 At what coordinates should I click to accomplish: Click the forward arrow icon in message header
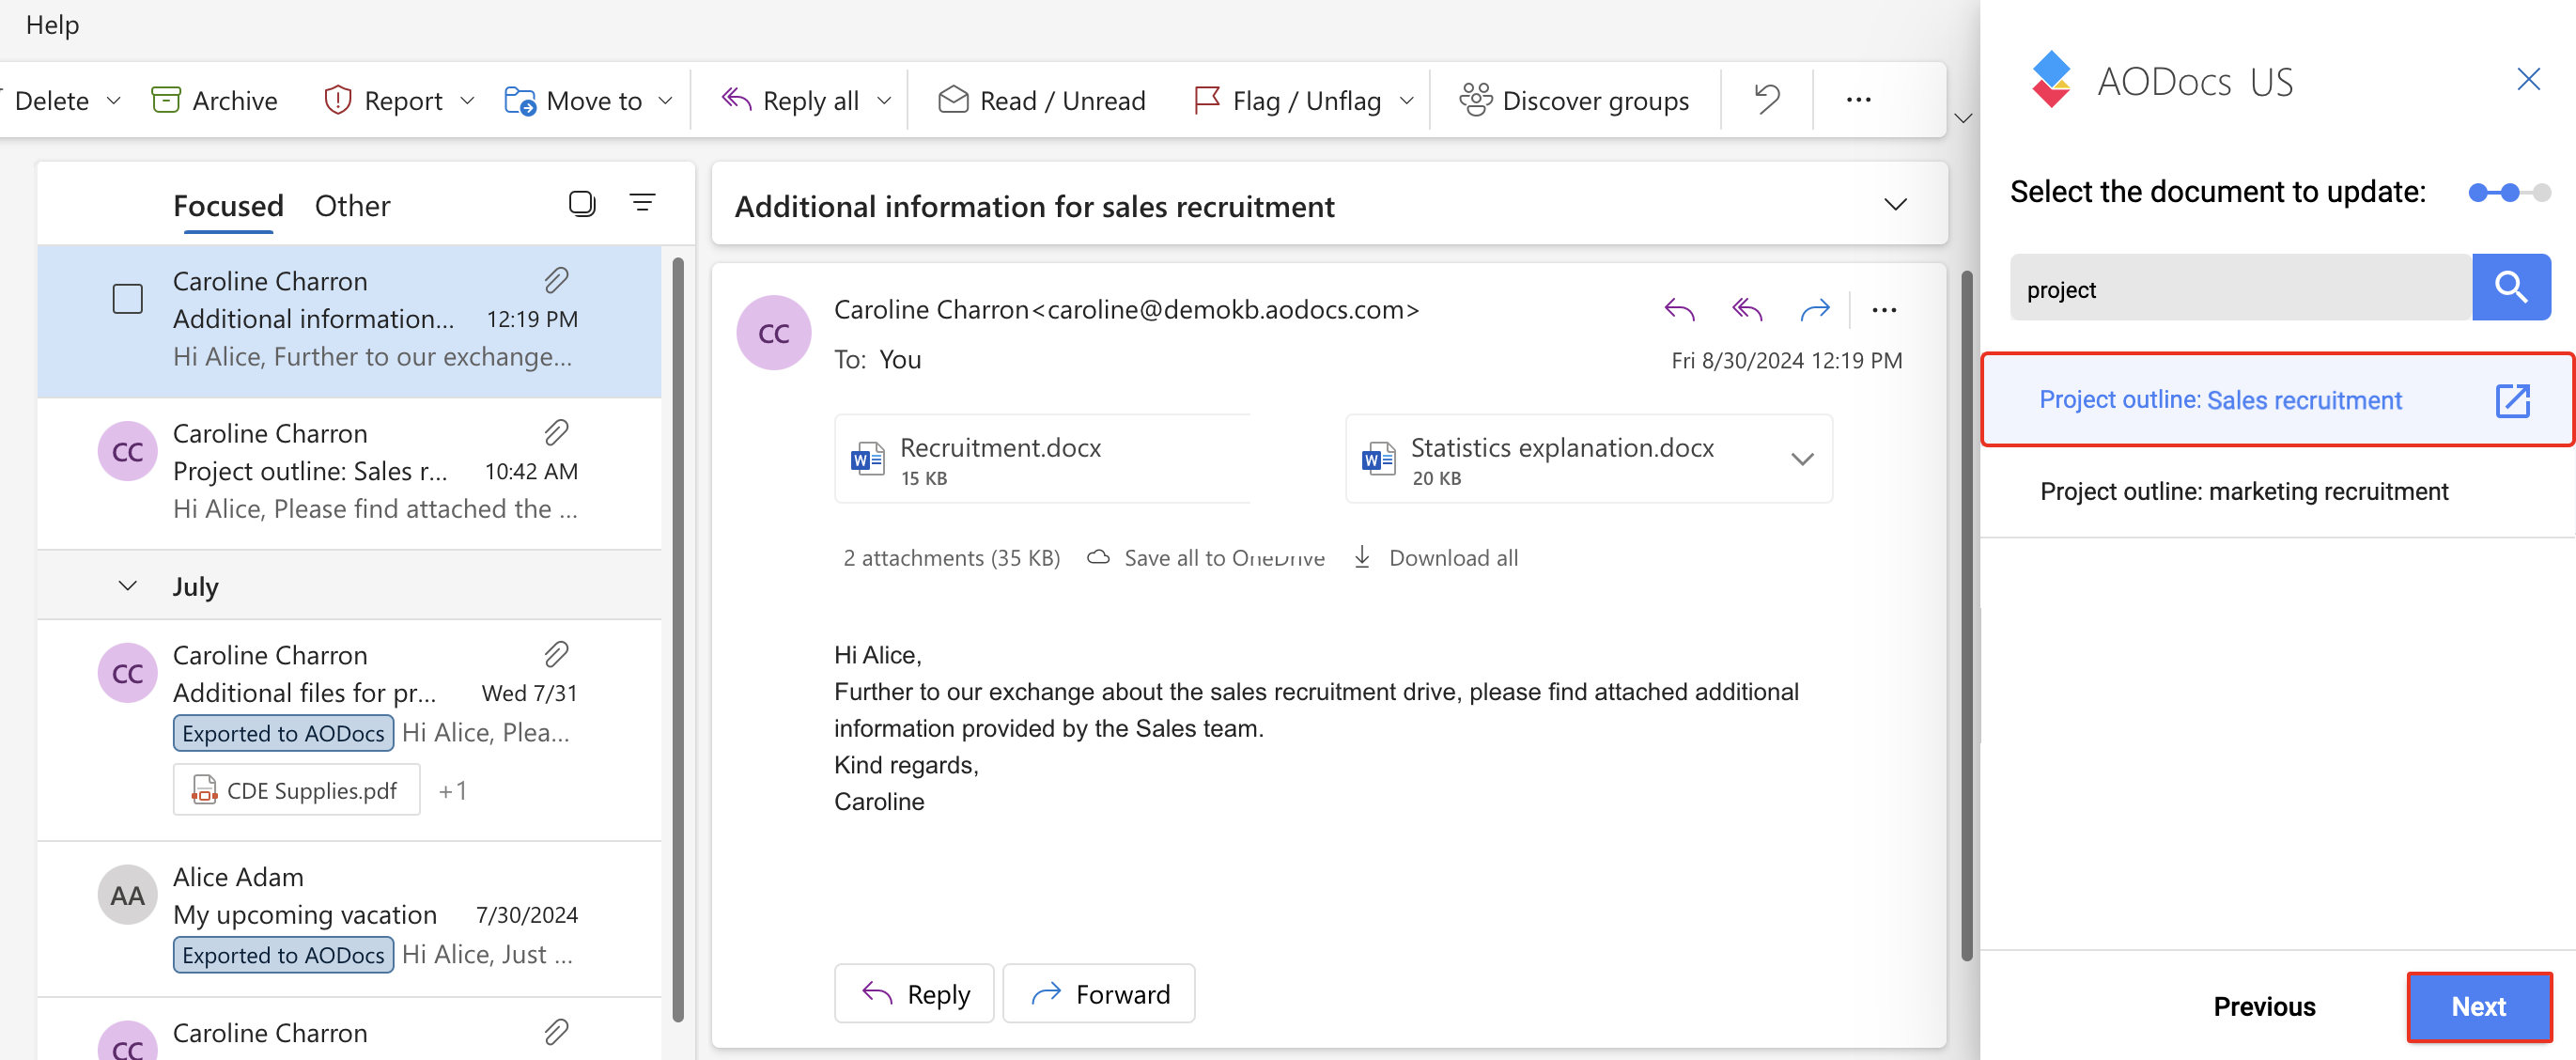point(1814,310)
